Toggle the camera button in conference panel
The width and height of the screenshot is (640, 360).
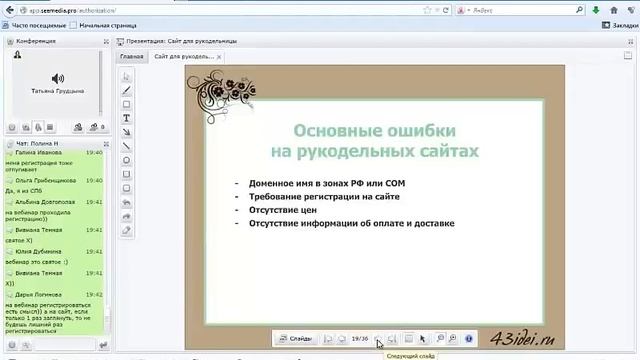(26, 128)
